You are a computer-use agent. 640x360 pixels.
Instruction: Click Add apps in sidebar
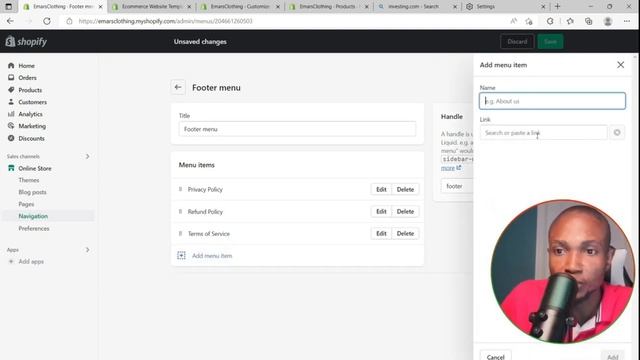(31, 262)
